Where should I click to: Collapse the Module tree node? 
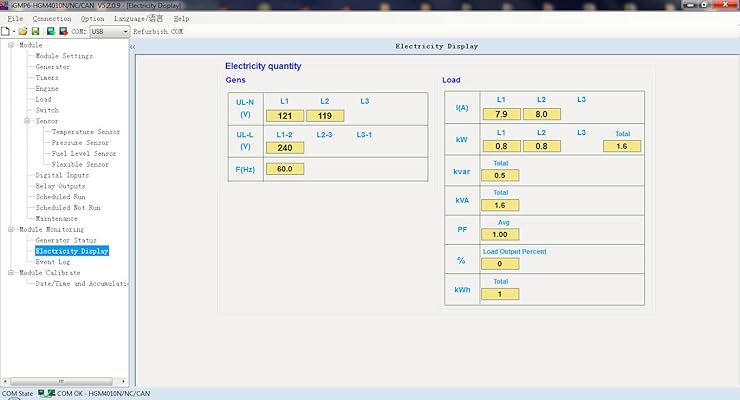click(10, 45)
